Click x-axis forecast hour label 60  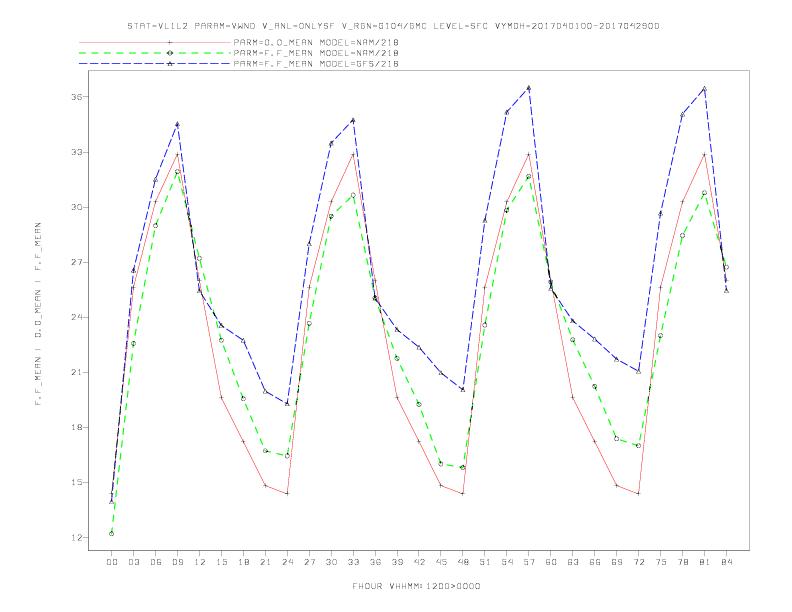point(551,562)
